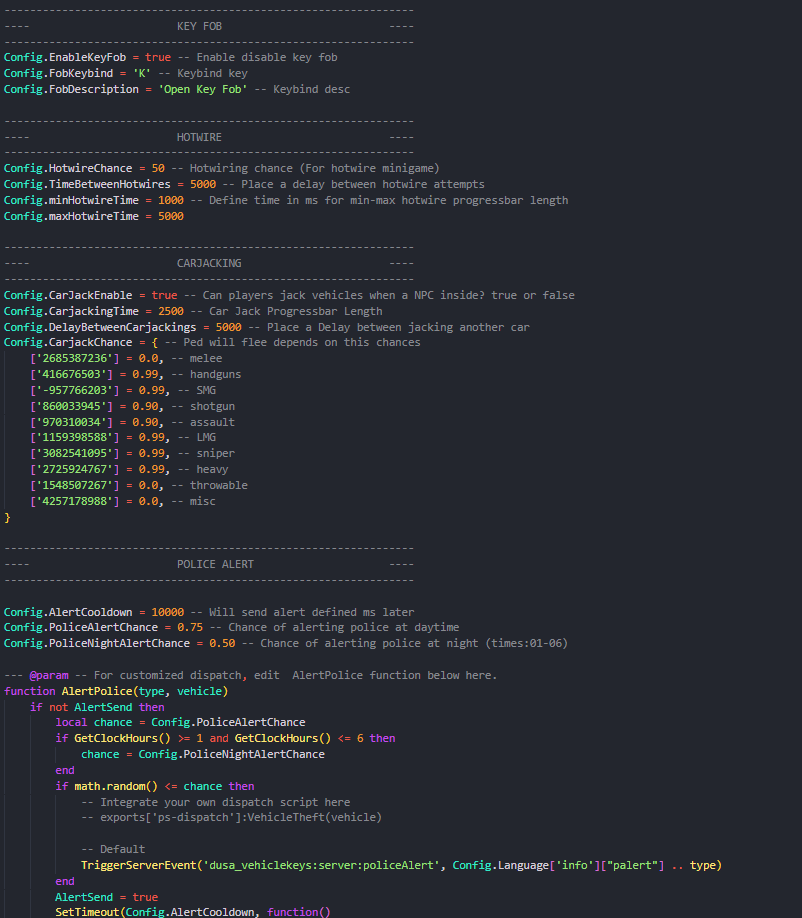Click the 'K' value of Config.FobKeybind
Screen dimensions: 802x918
pos(142,73)
